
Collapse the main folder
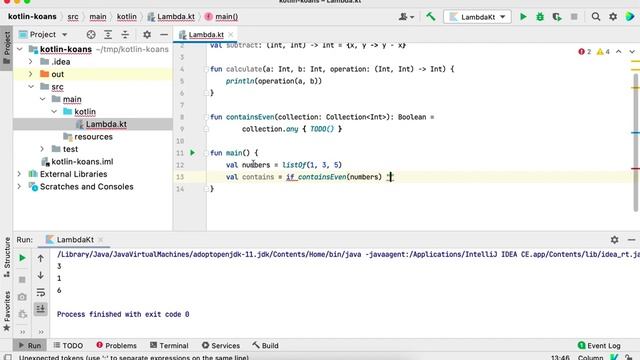point(42,99)
